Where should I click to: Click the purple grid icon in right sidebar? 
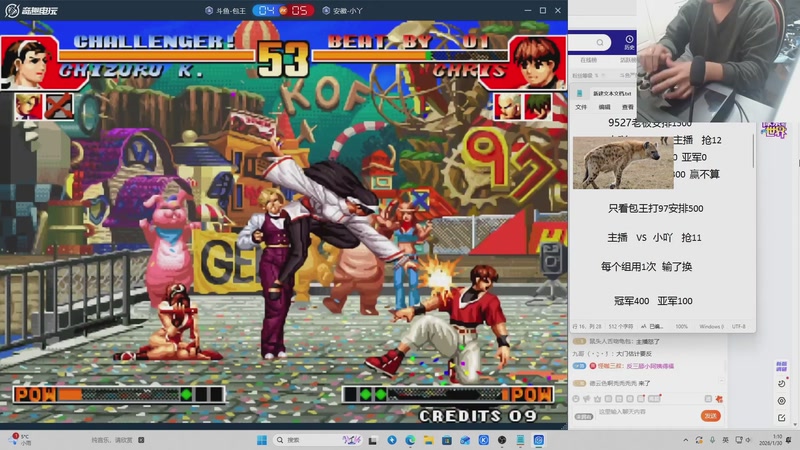781,366
